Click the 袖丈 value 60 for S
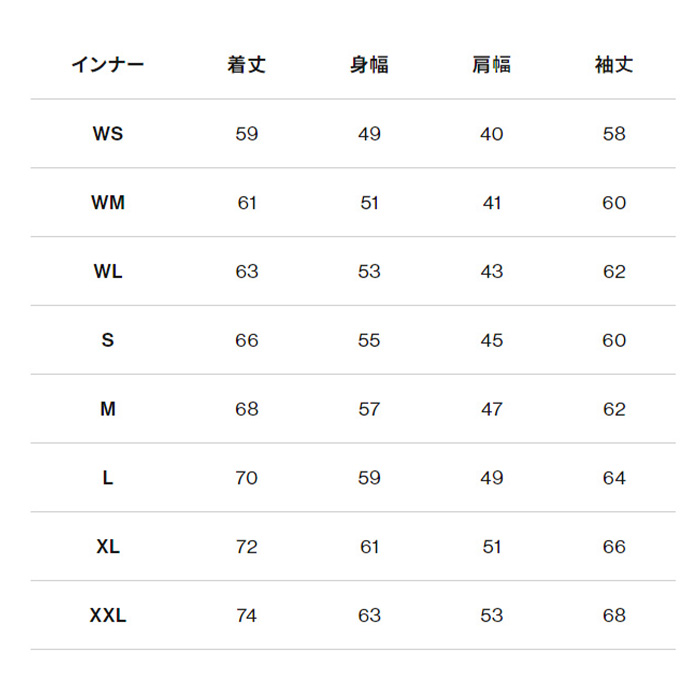 pos(614,340)
